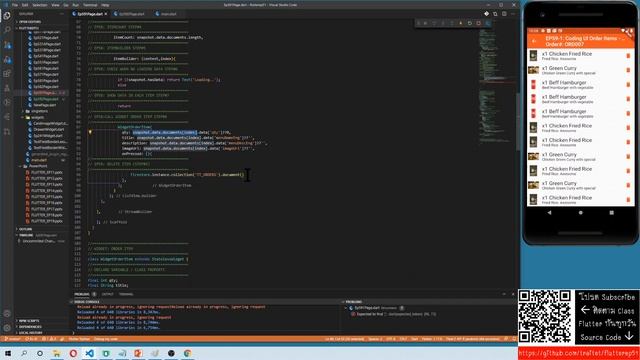Close the Ep591Page.dart editor tab
Viewport: 640px width, 360px height.
(x=106, y=14)
